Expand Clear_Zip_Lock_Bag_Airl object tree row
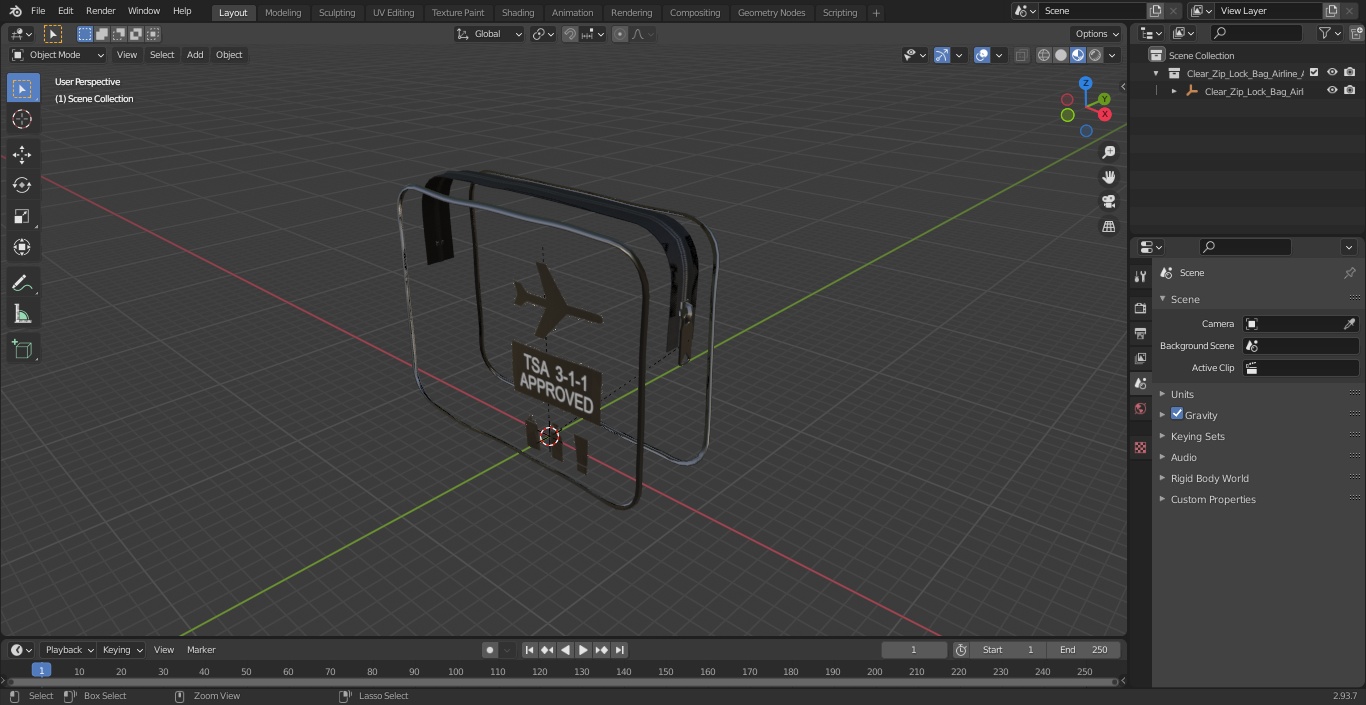Viewport: 1366px width, 705px height. click(1174, 91)
